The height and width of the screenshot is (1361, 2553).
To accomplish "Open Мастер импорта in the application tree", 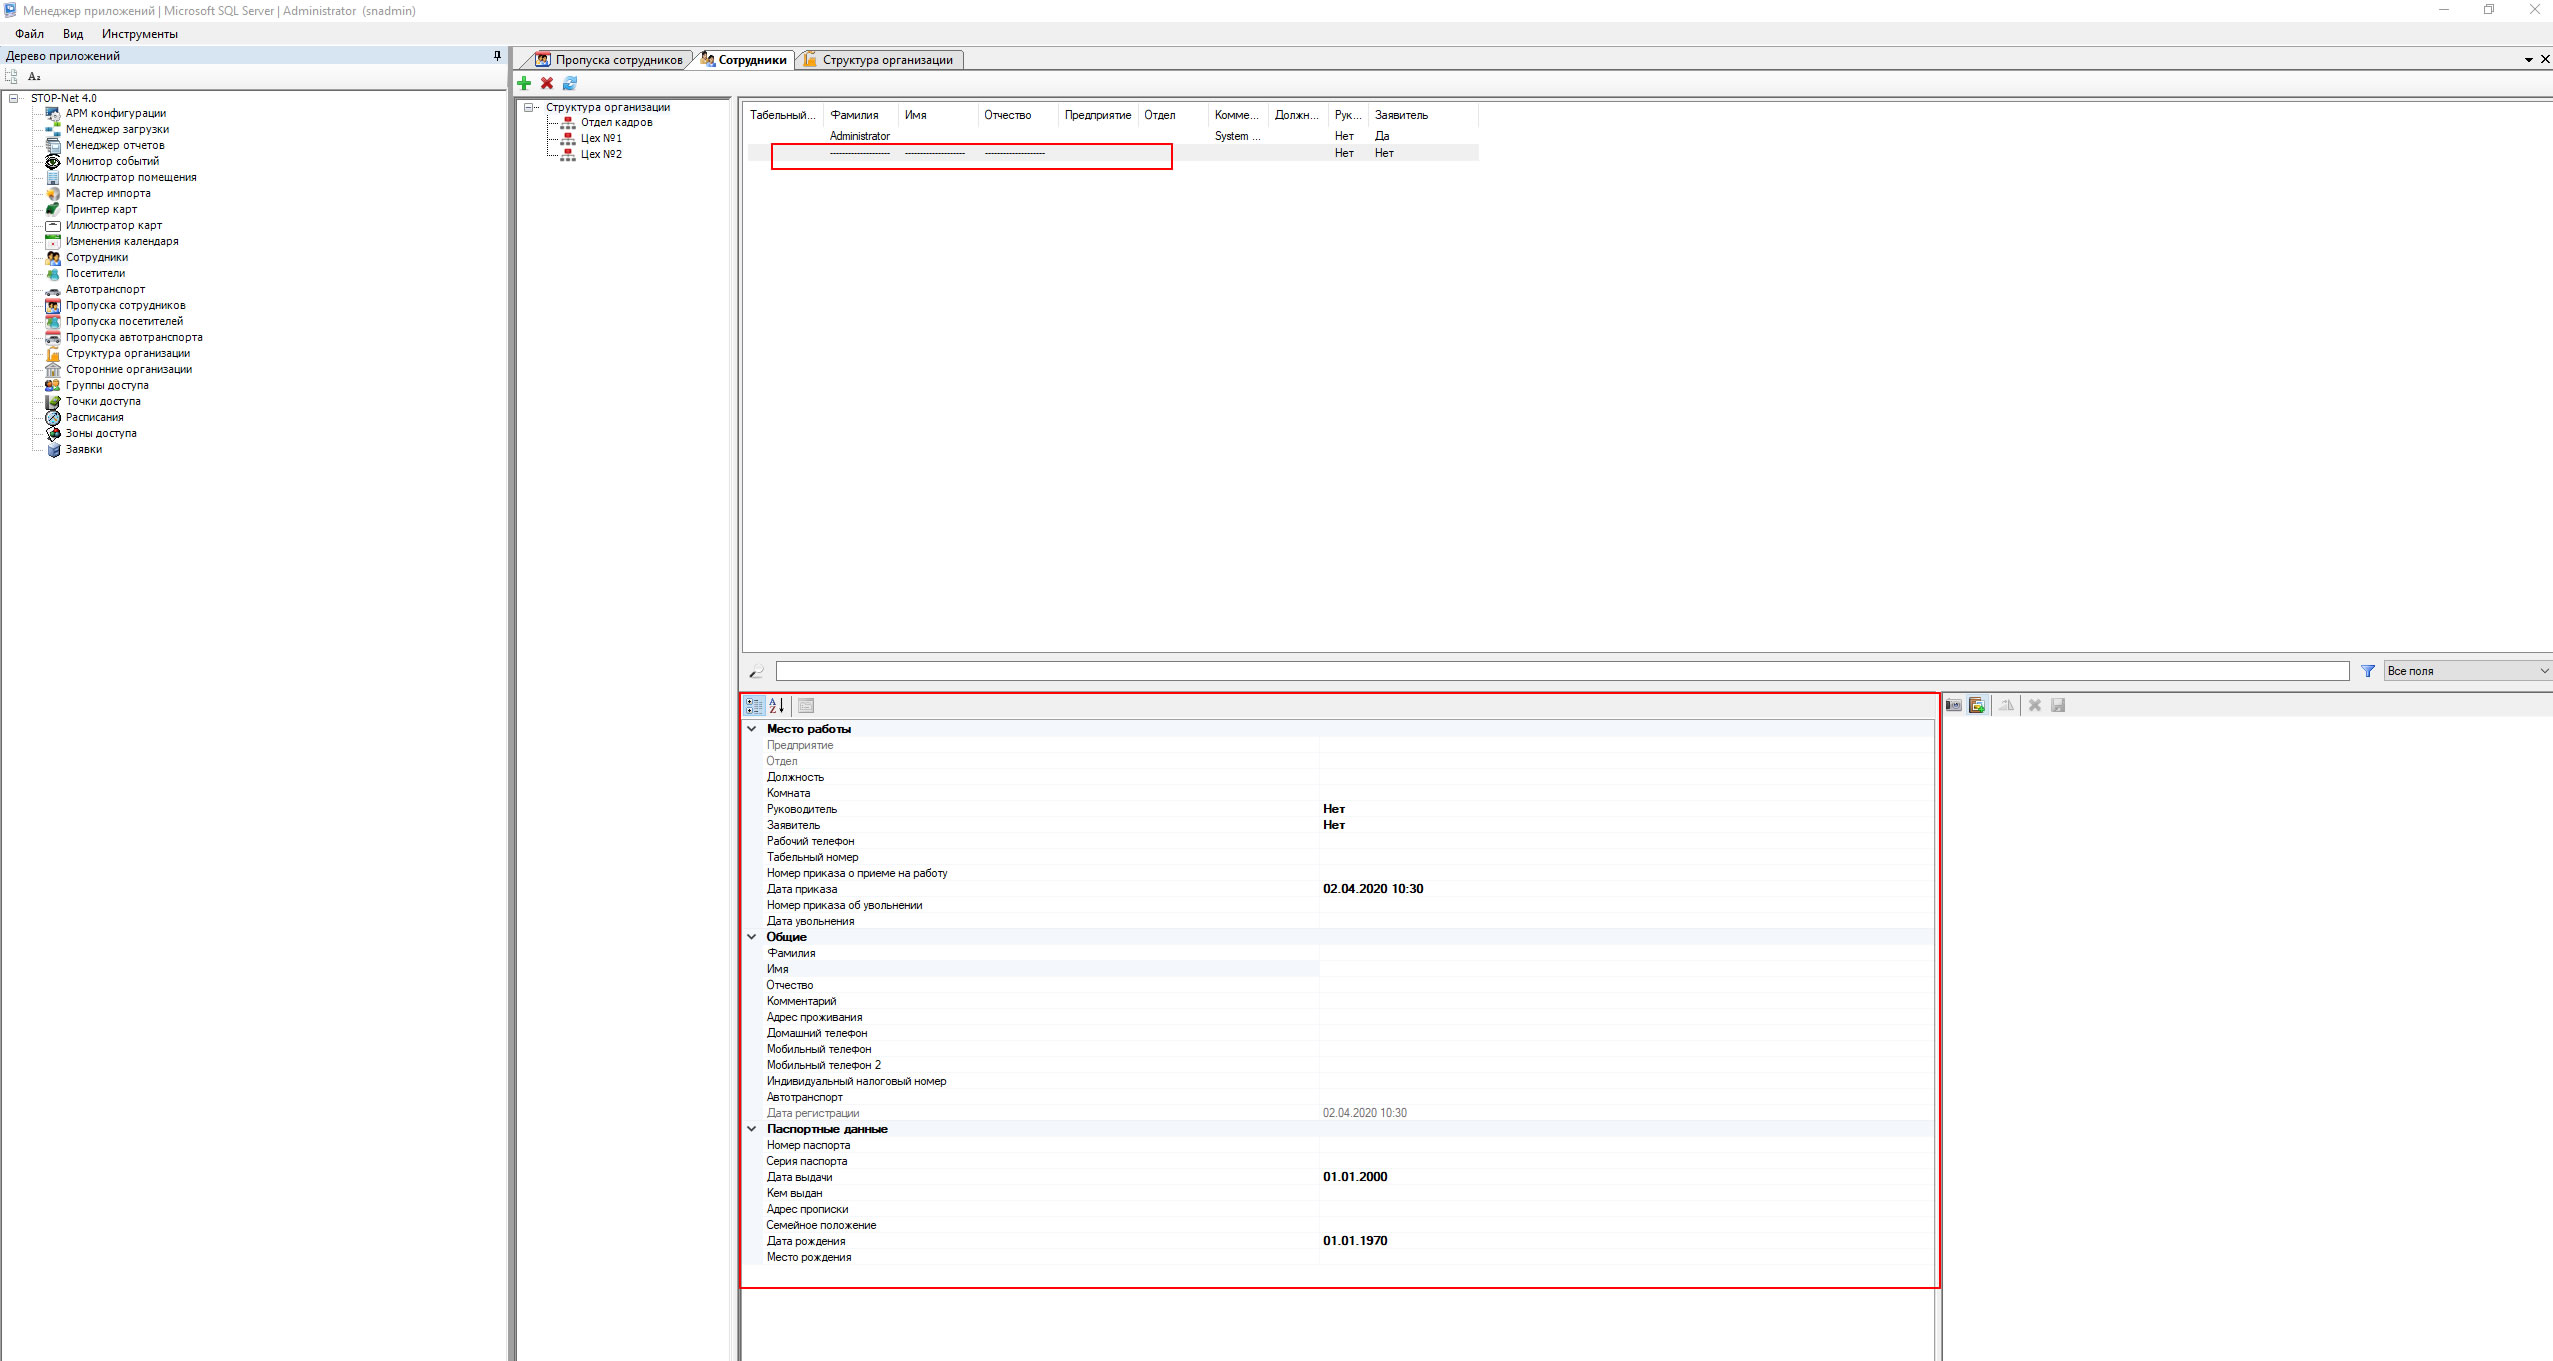I will 108,193.
